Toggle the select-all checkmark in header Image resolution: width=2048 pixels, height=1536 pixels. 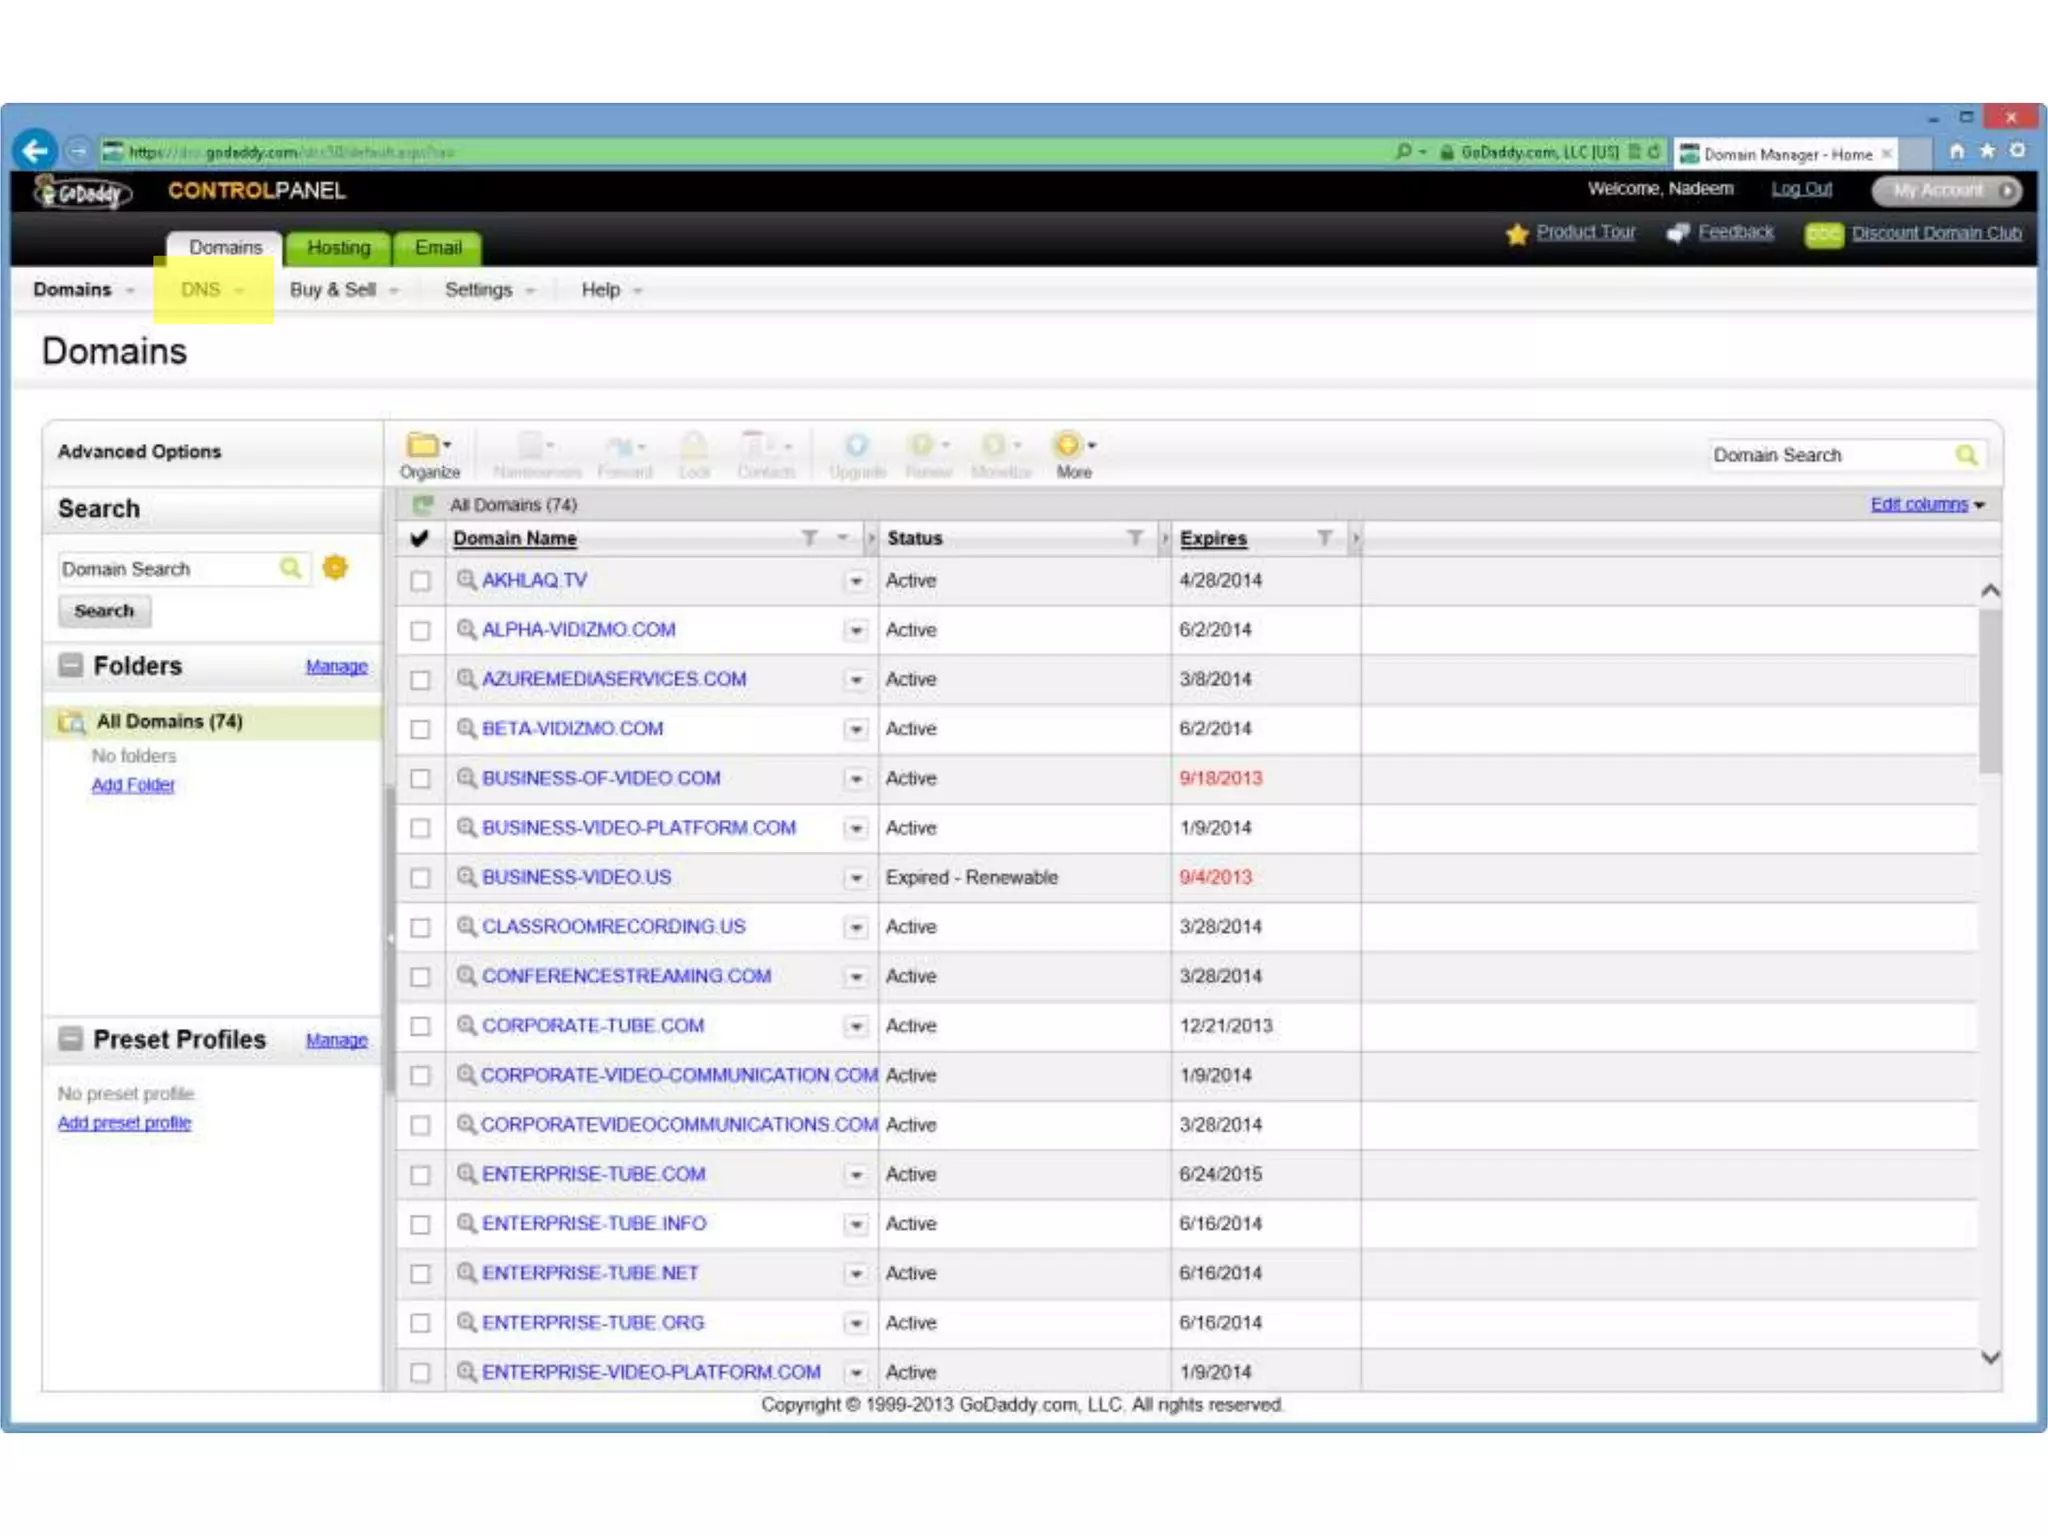tap(420, 538)
